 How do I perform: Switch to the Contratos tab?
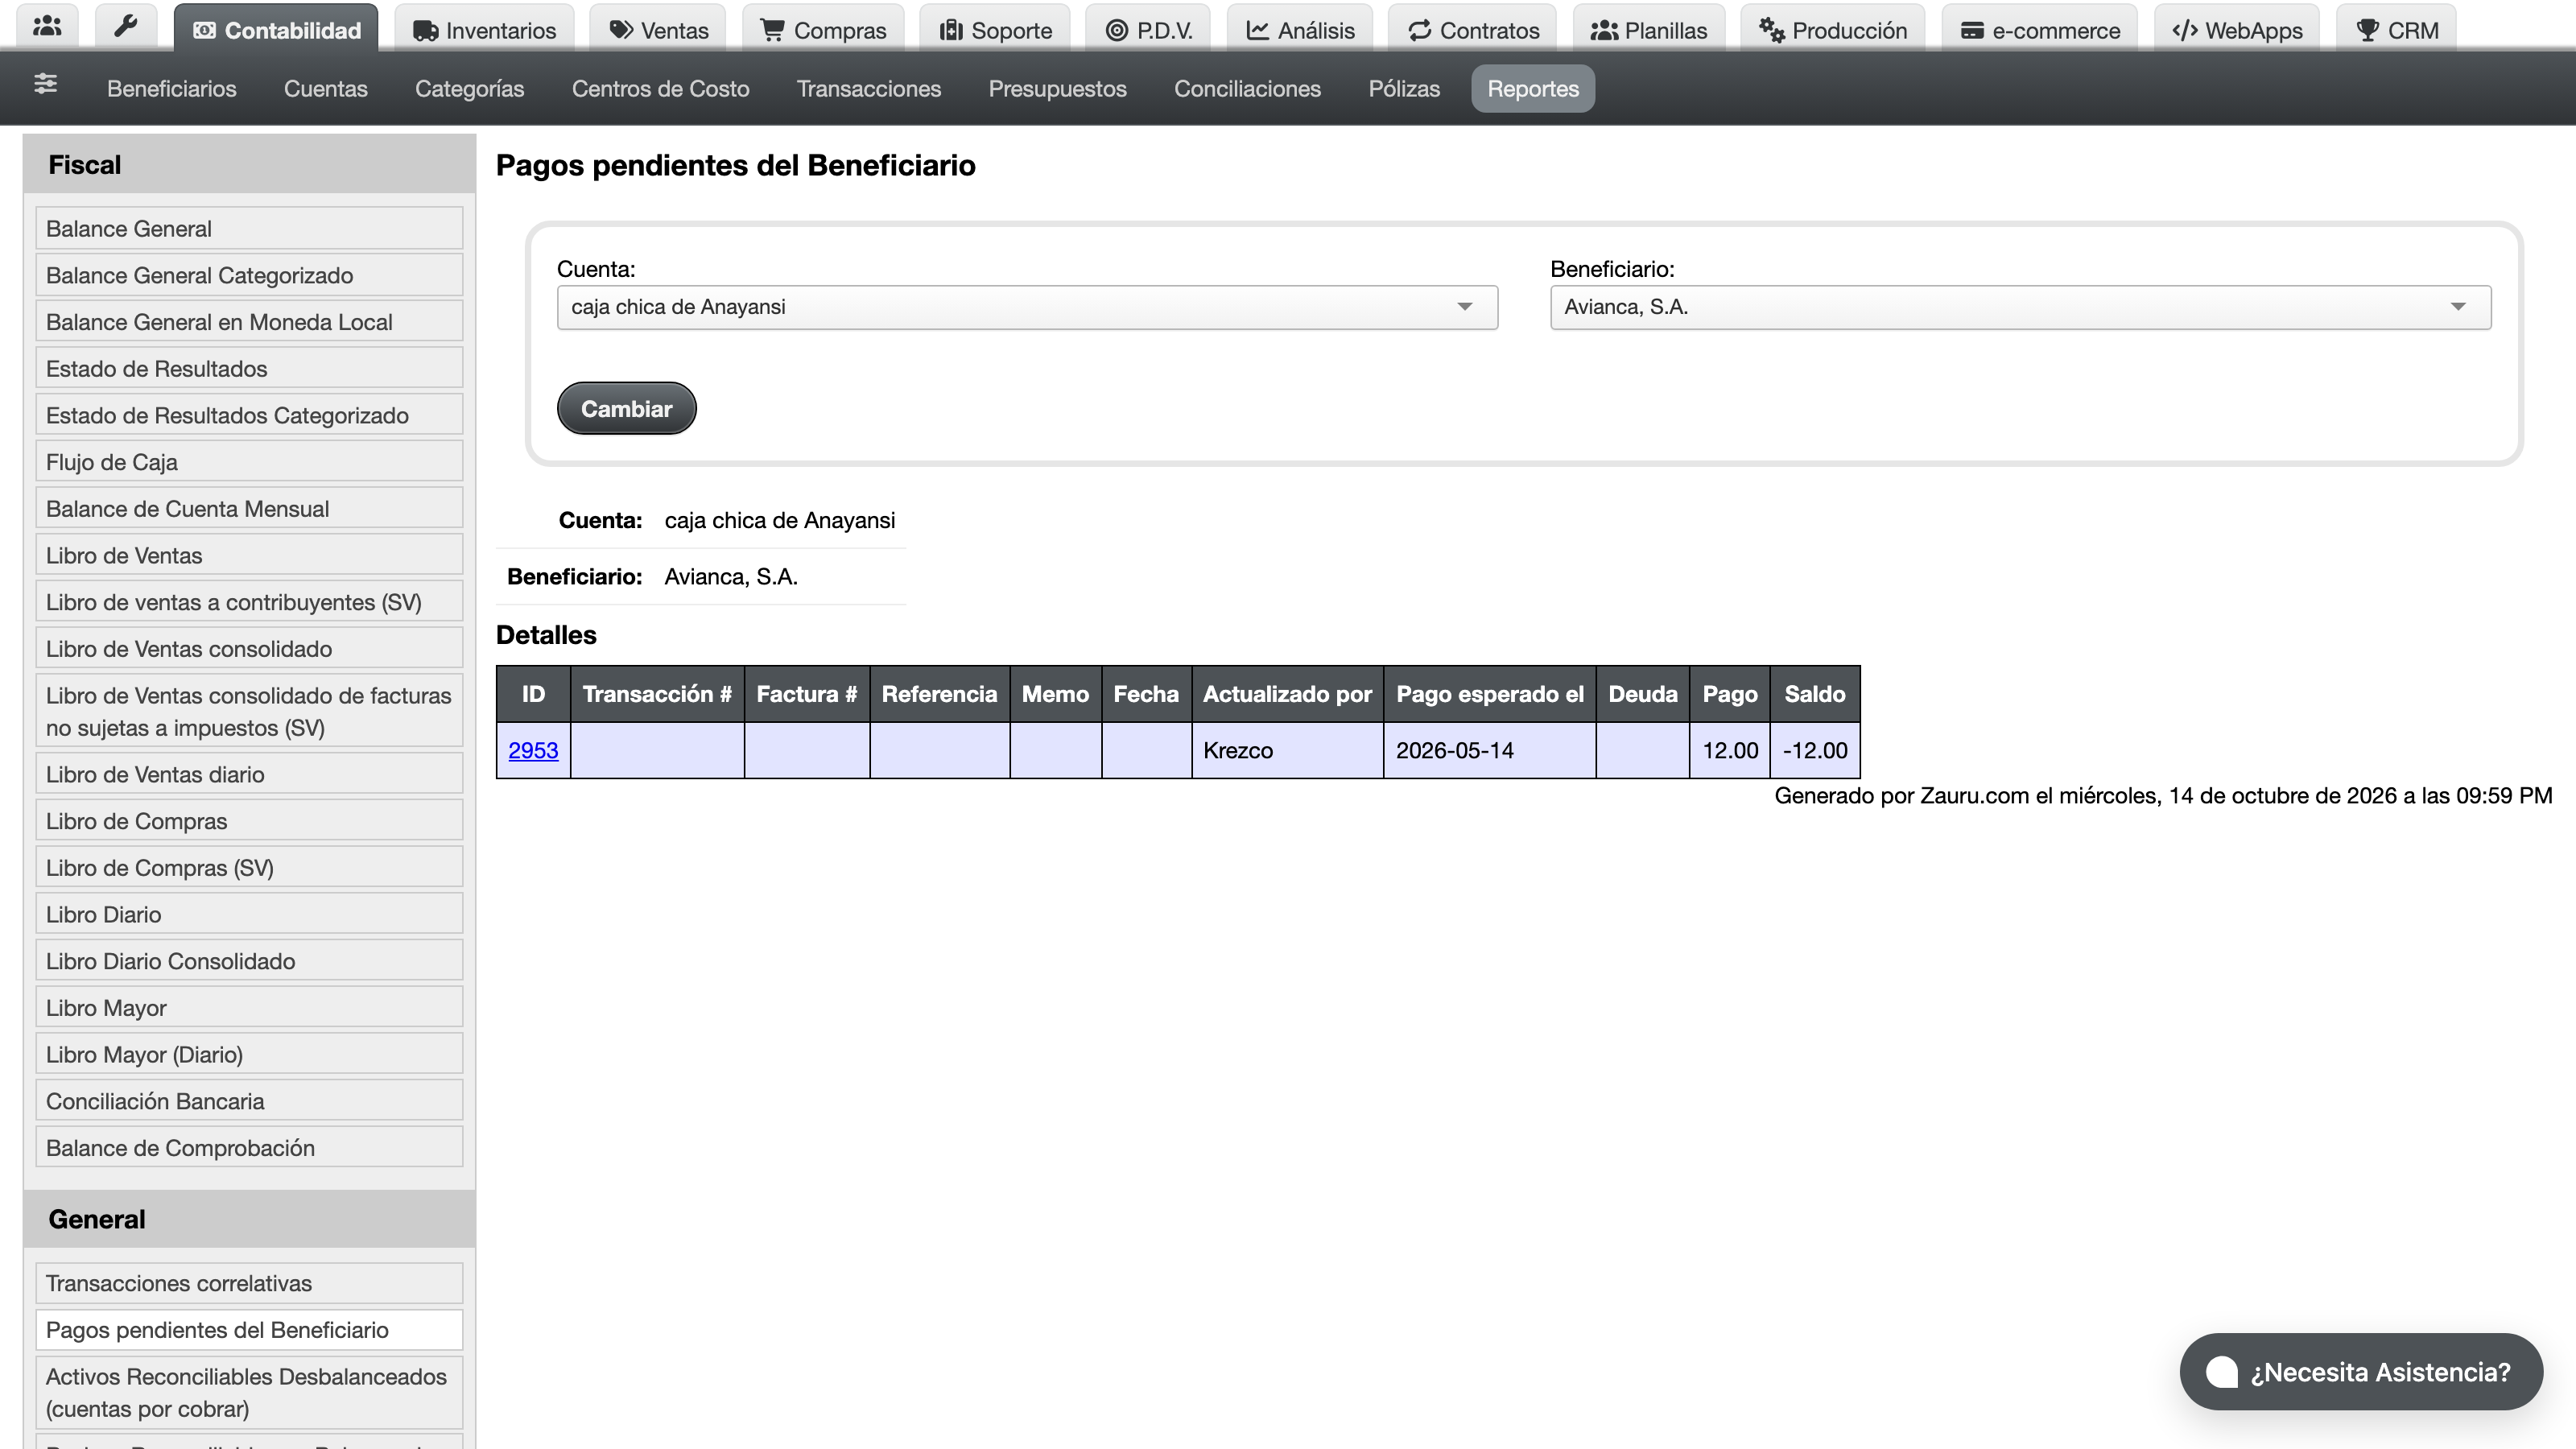click(x=1473, y=30)
